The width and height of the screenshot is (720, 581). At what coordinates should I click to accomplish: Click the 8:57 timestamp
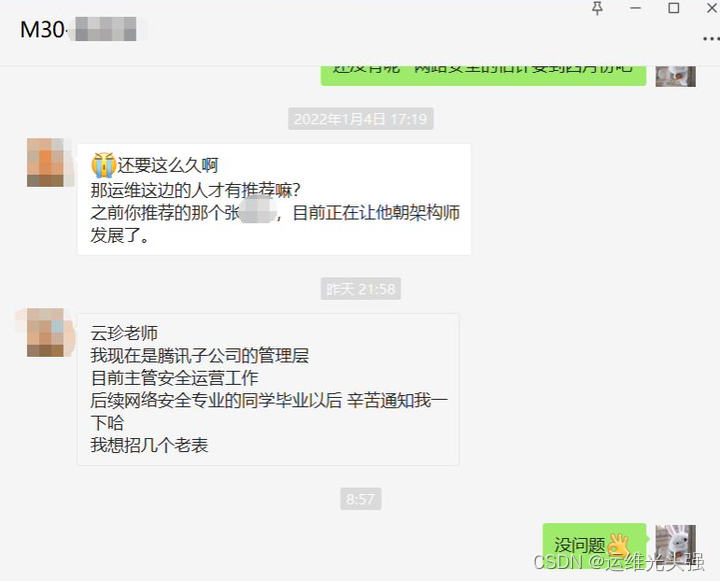pos(360,499)
